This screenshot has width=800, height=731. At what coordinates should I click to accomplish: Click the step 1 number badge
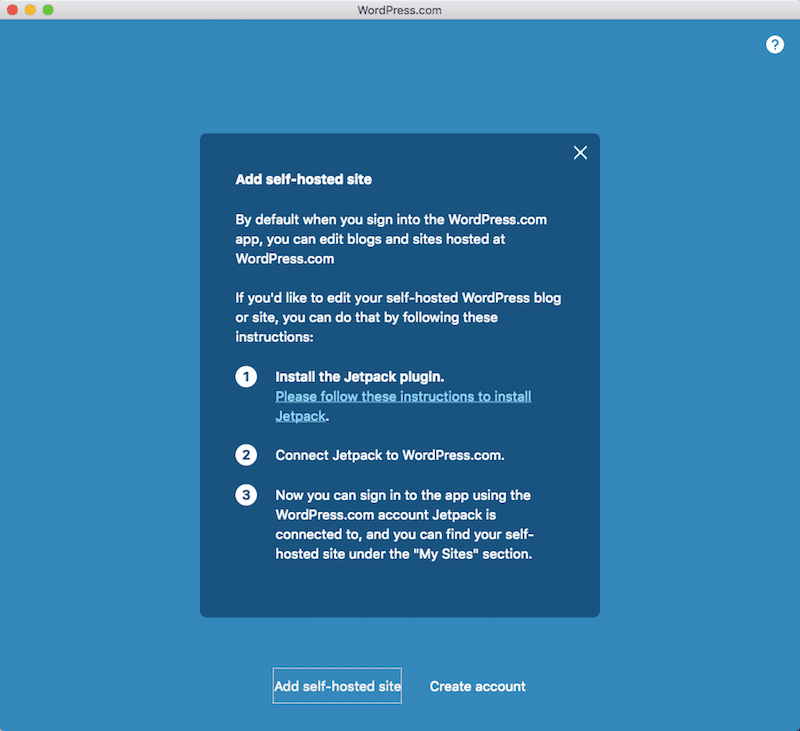click(246, 376)
